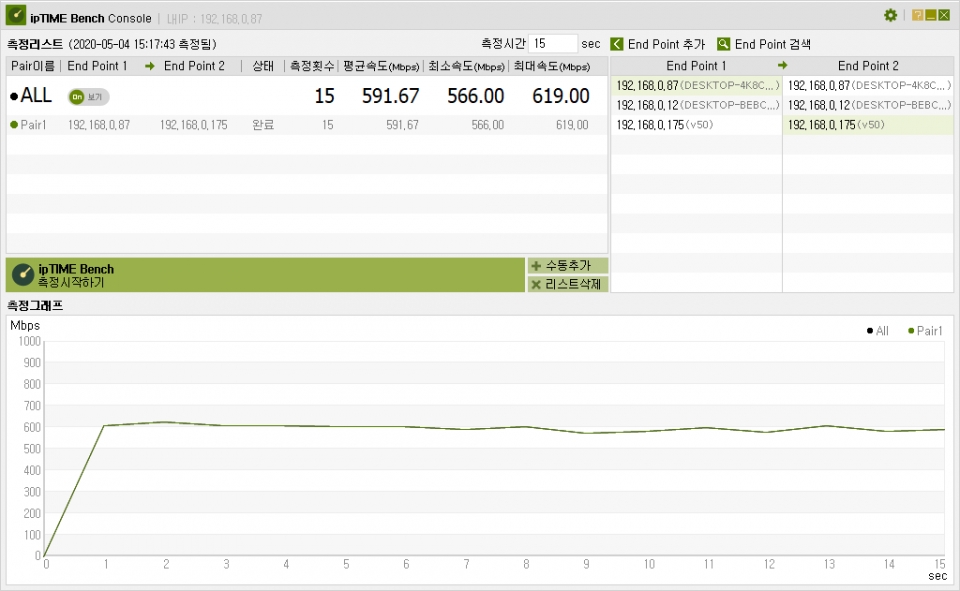Select the magnifier icon for End Point 검색
Screen dimensions: 960x591
point(723,44)
